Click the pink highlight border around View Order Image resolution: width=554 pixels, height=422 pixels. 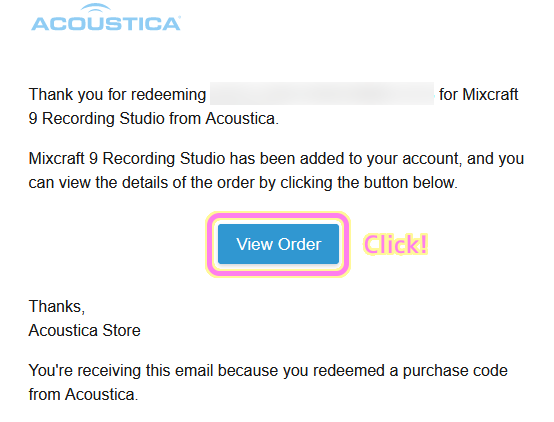(278, 216)
